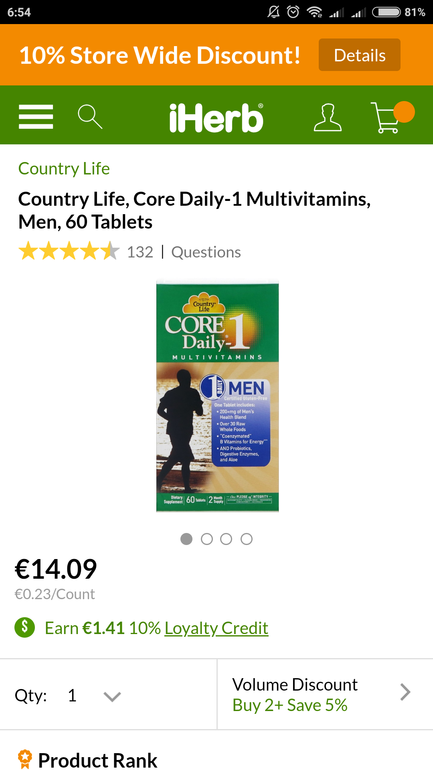Image resolution: width=433 pixels, height=770 pixels.
Task: Tap the search magnifier icon
Action: click(90, 117)
